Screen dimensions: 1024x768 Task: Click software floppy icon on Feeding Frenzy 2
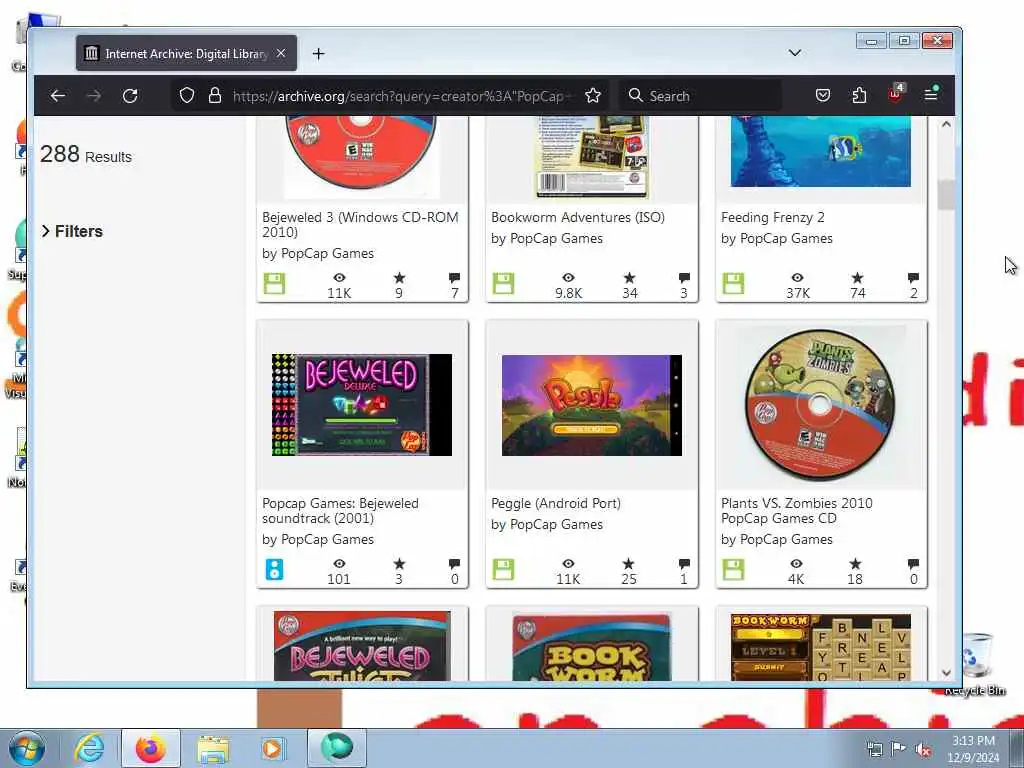733,283
